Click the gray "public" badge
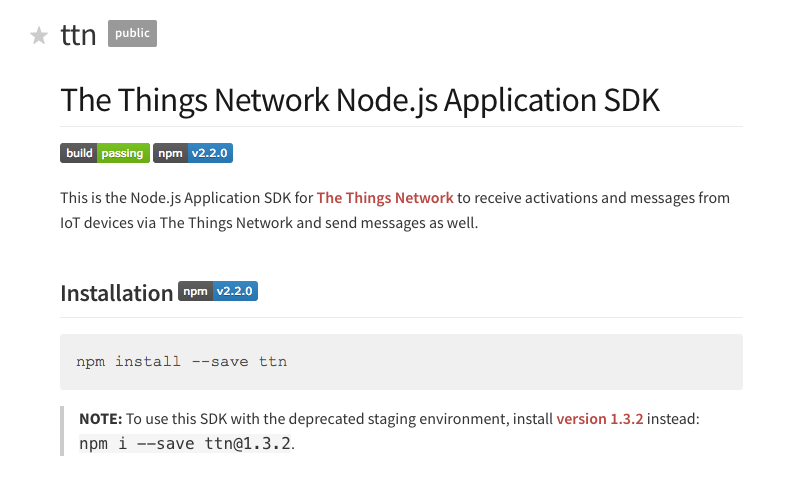803x480 pixels. click(132, 34)
